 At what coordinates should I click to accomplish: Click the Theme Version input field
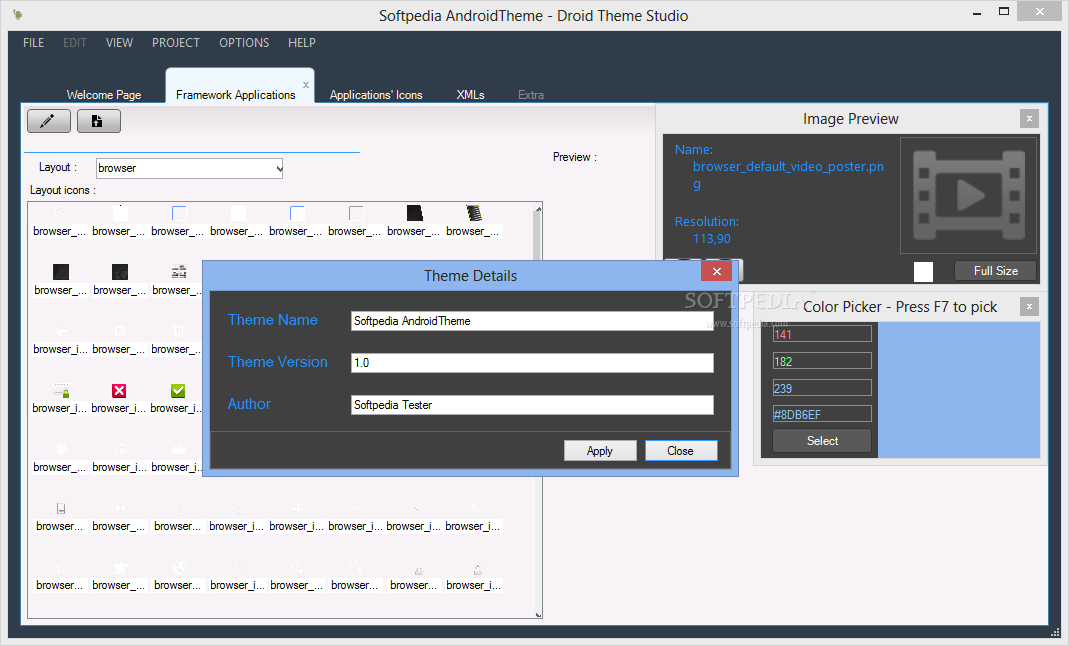point(532,363)
